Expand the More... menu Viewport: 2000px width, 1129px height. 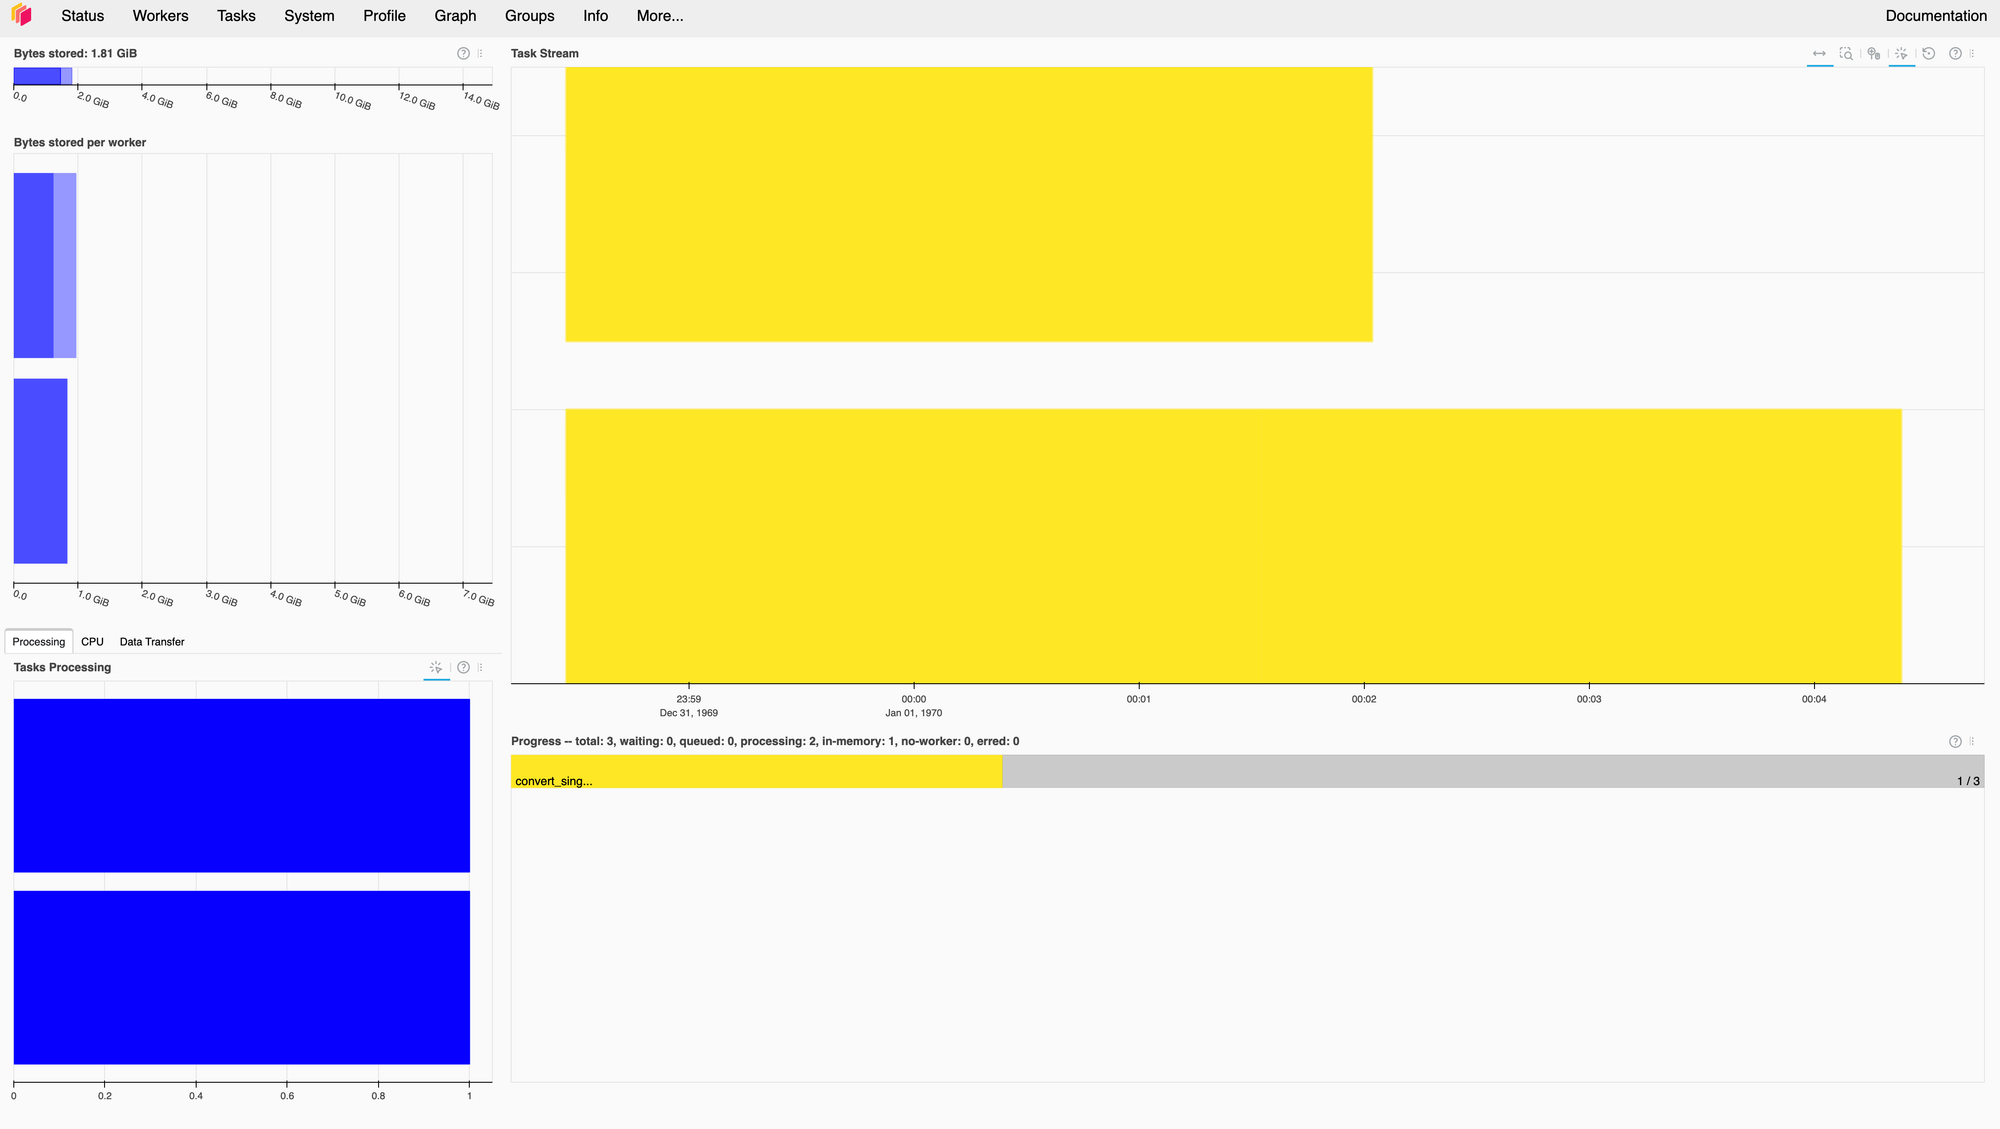(660, 16)
